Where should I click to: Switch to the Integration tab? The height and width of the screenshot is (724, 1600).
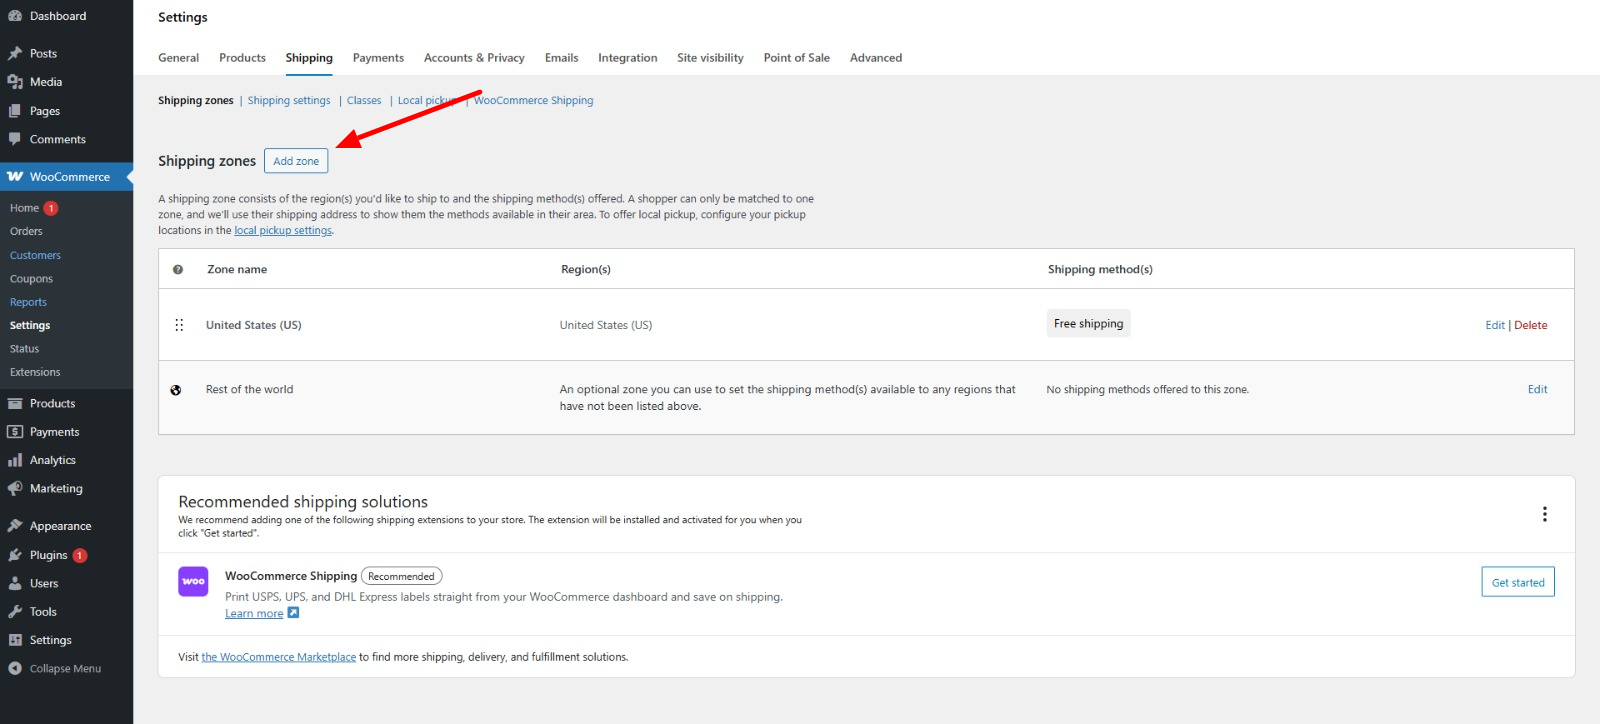point(628,58)
